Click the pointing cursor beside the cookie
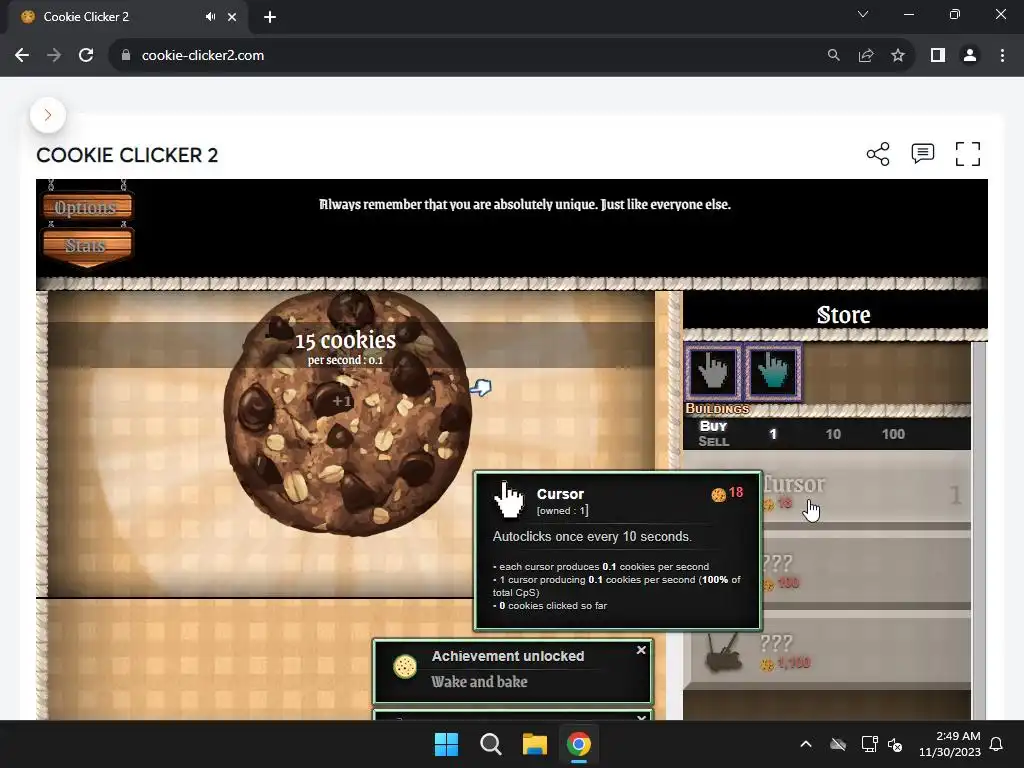Screen dimensions: 1024x768 tap(481, 388)
